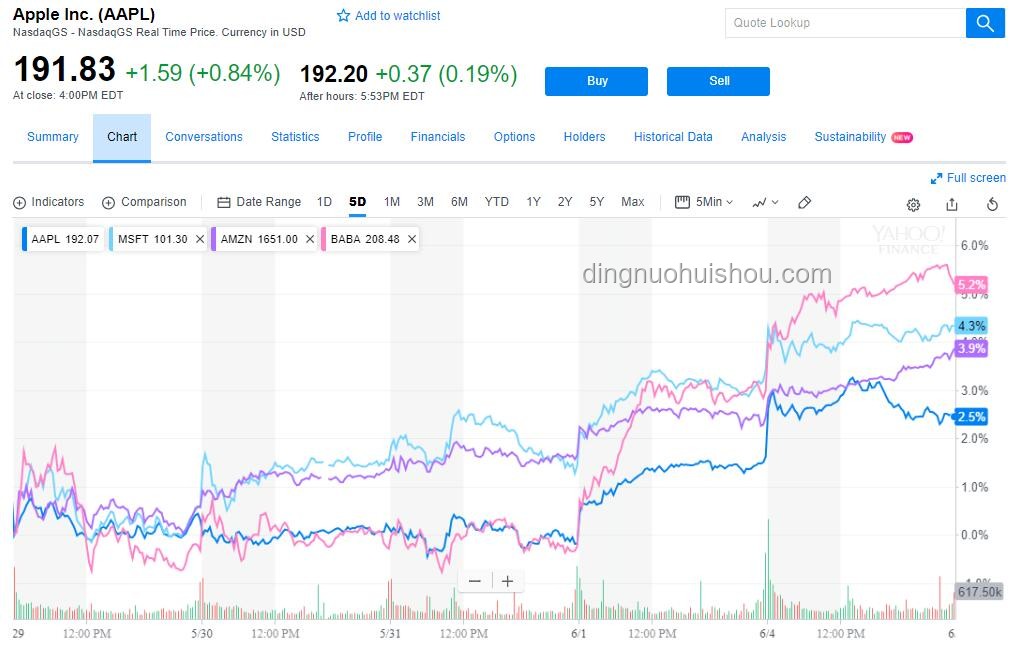
Task: Open the line chart type dropdown
Action: click(x=765, y=202)
